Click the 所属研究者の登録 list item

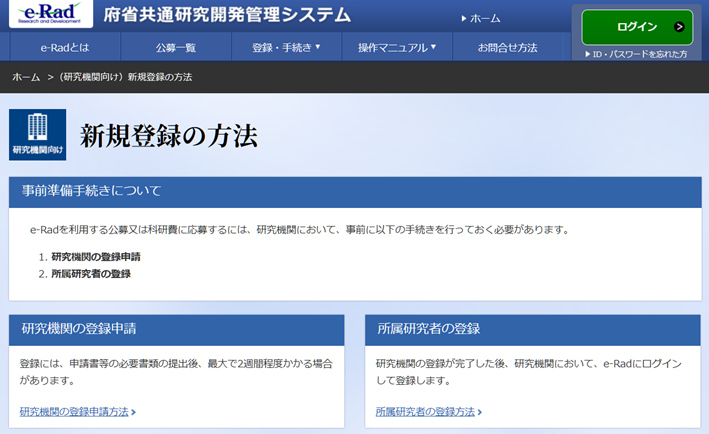[x=90, y=273]
